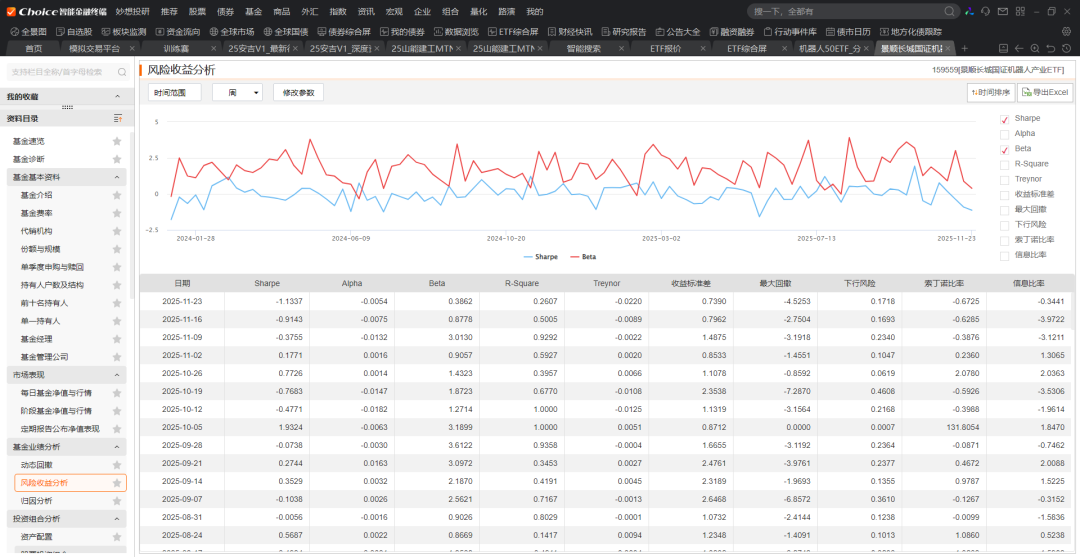The image size is (1080, 557).
Task: Click the 导出Excel button
Action: point(1045,92)
